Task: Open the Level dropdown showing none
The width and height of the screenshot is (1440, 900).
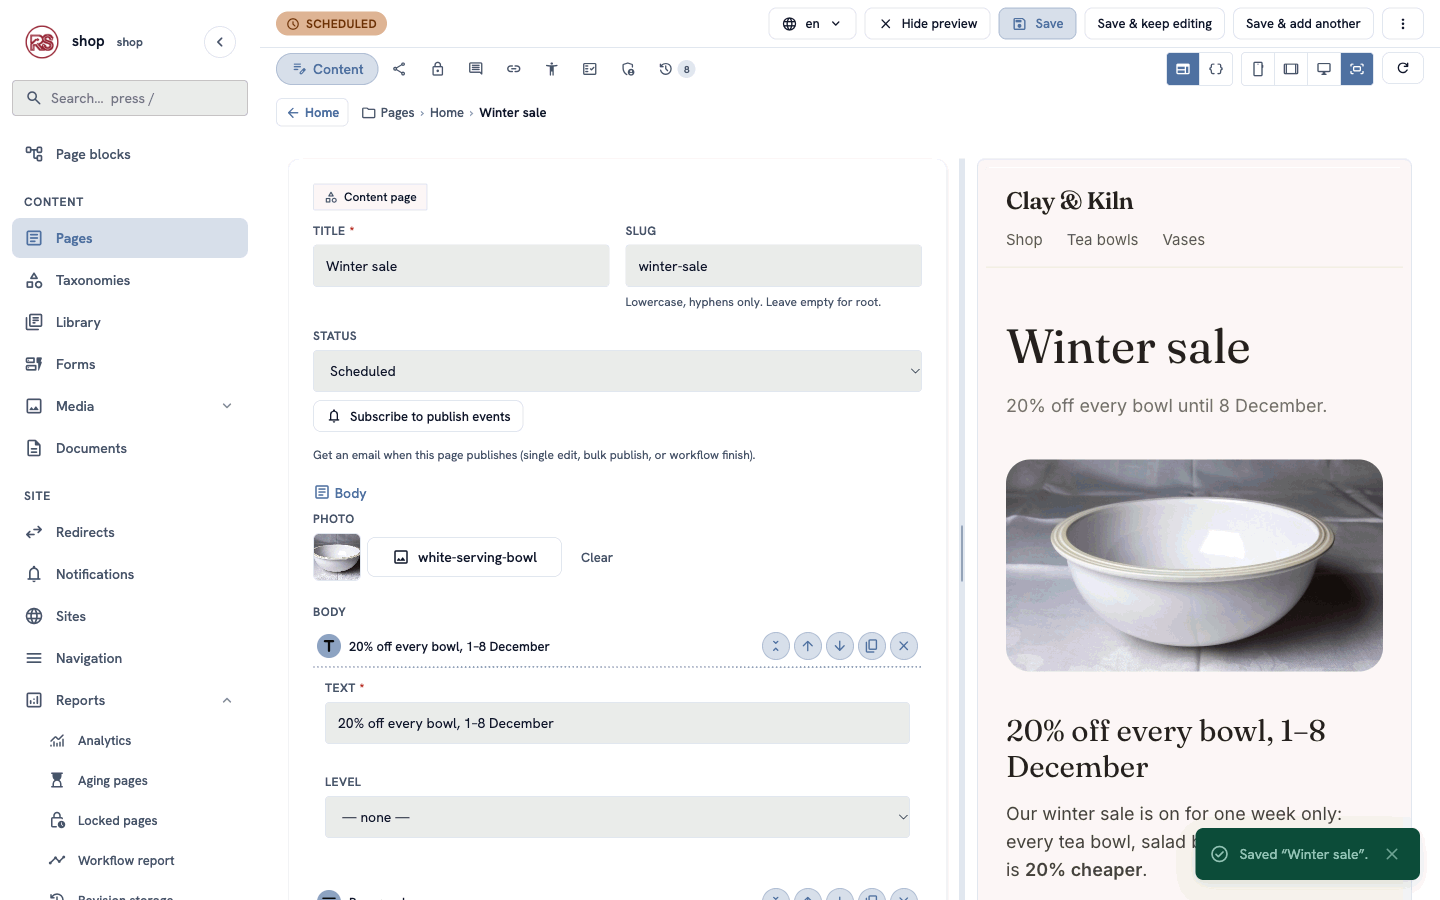Action: [x=617, y=817]
